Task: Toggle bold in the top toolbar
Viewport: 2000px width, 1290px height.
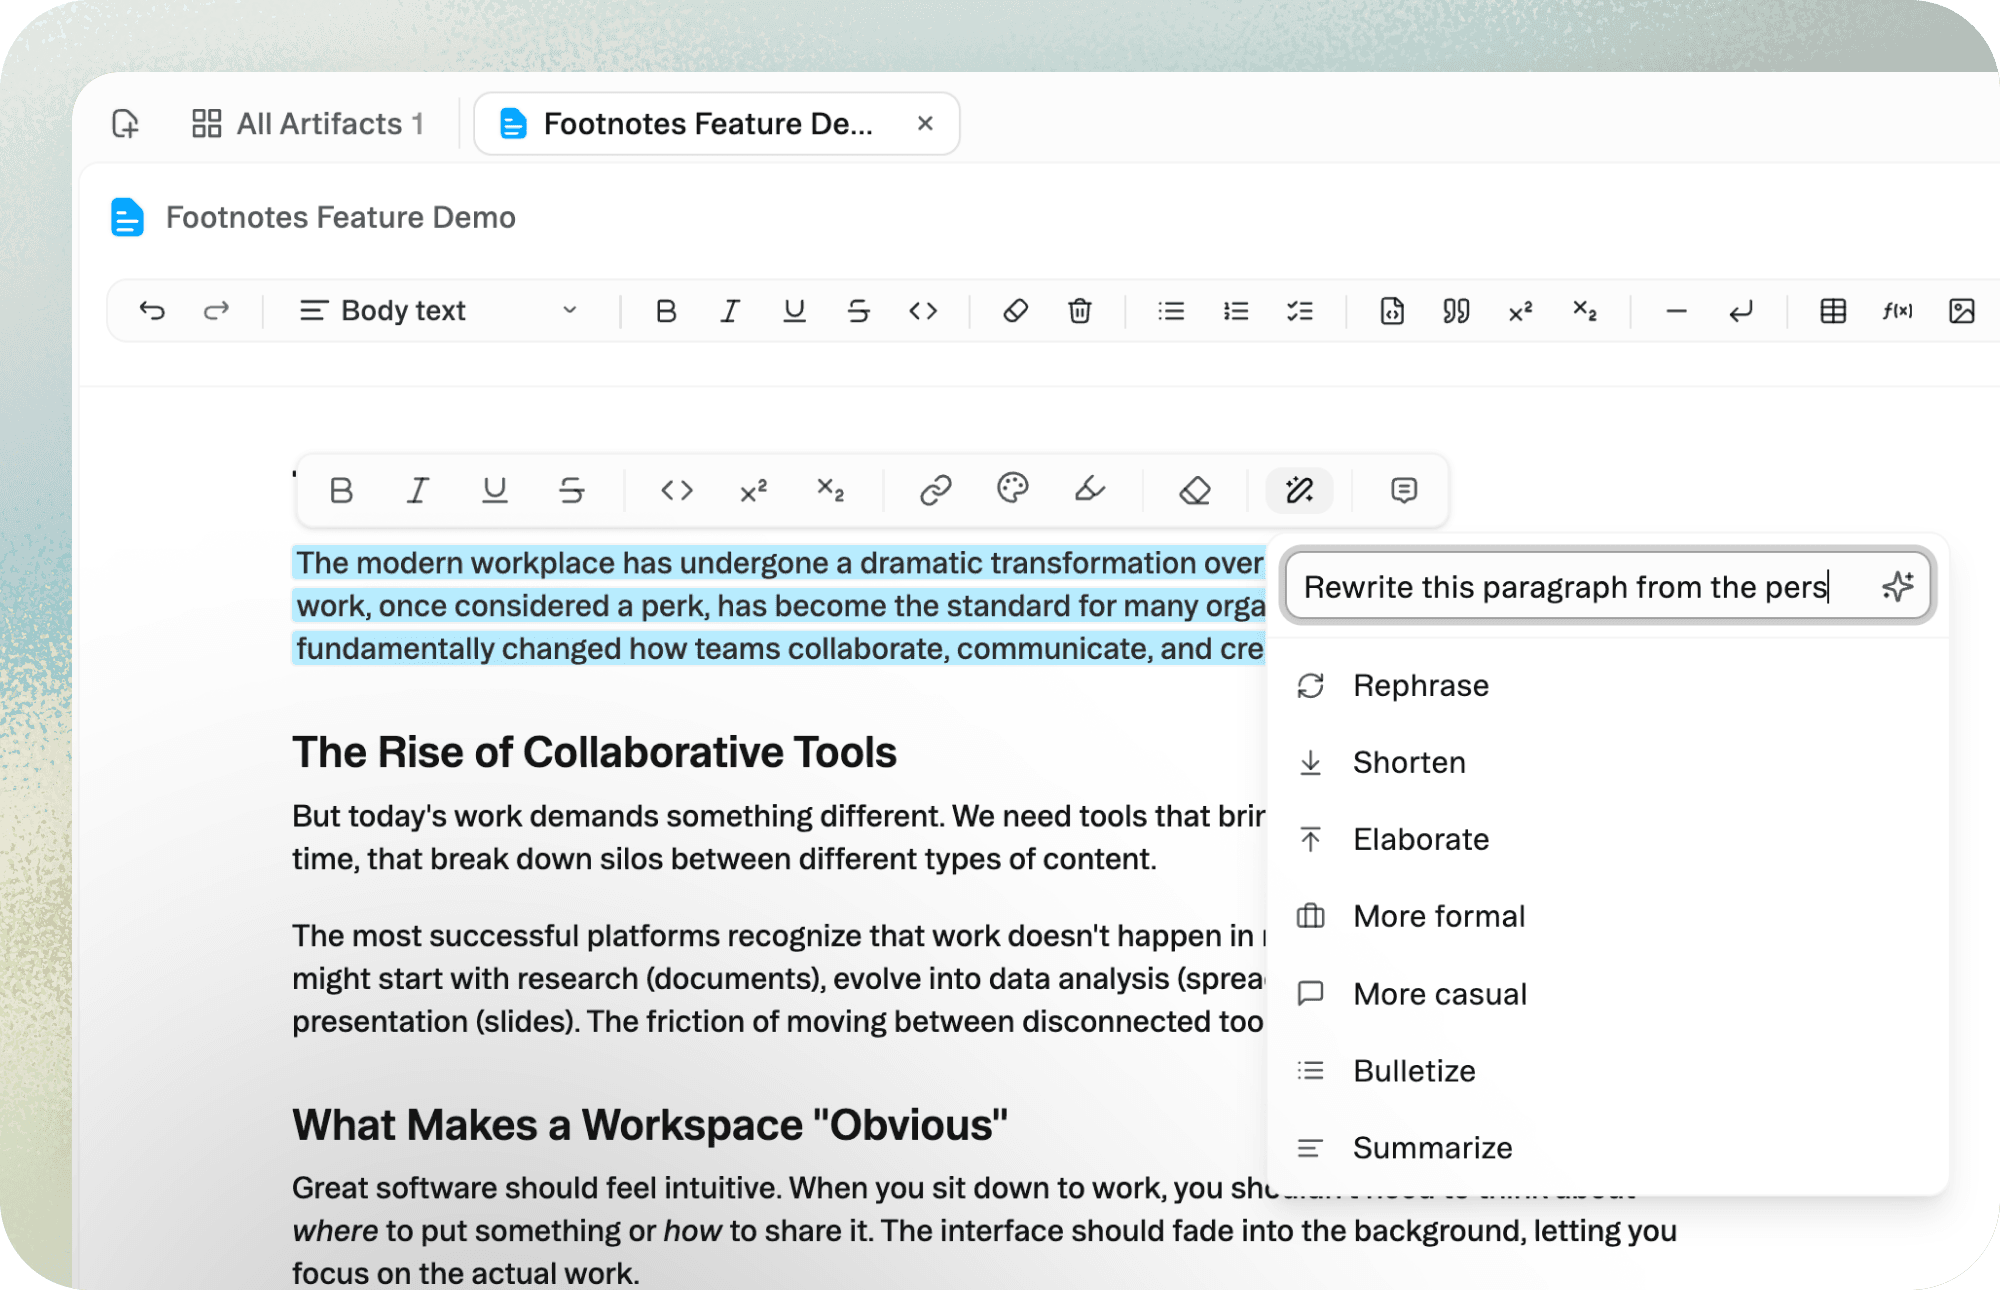Action: (666, 311)
